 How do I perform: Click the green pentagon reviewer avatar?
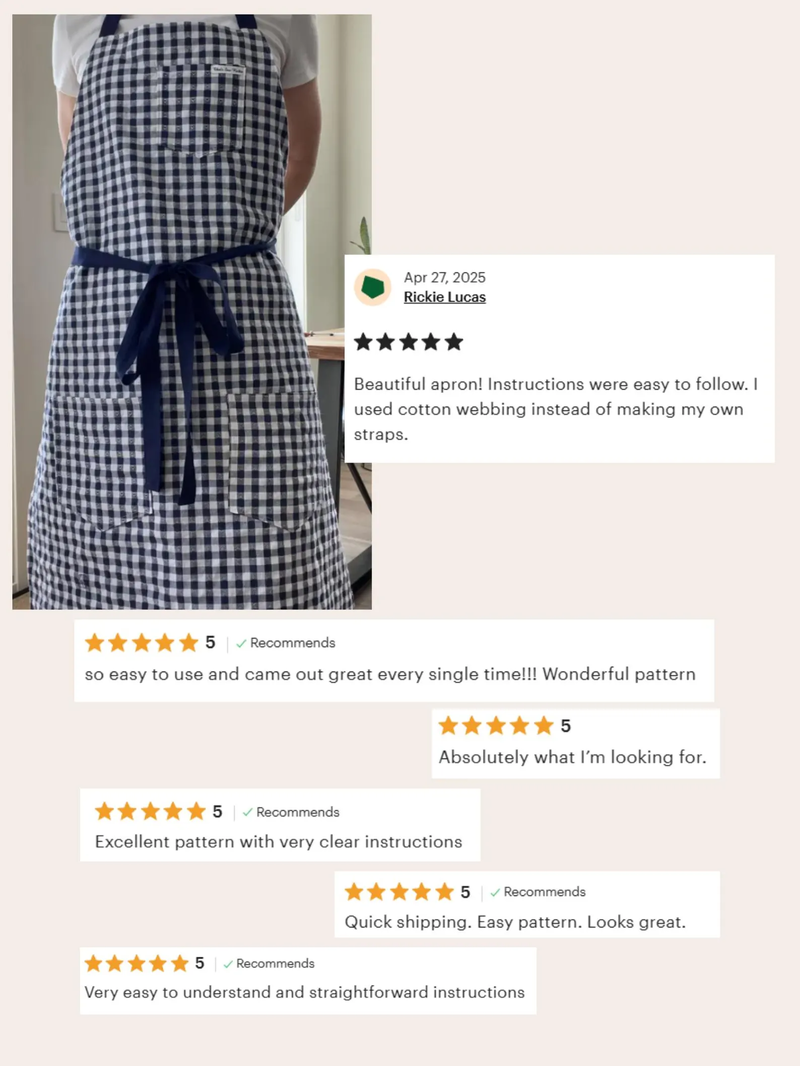[x=372, y=287]
